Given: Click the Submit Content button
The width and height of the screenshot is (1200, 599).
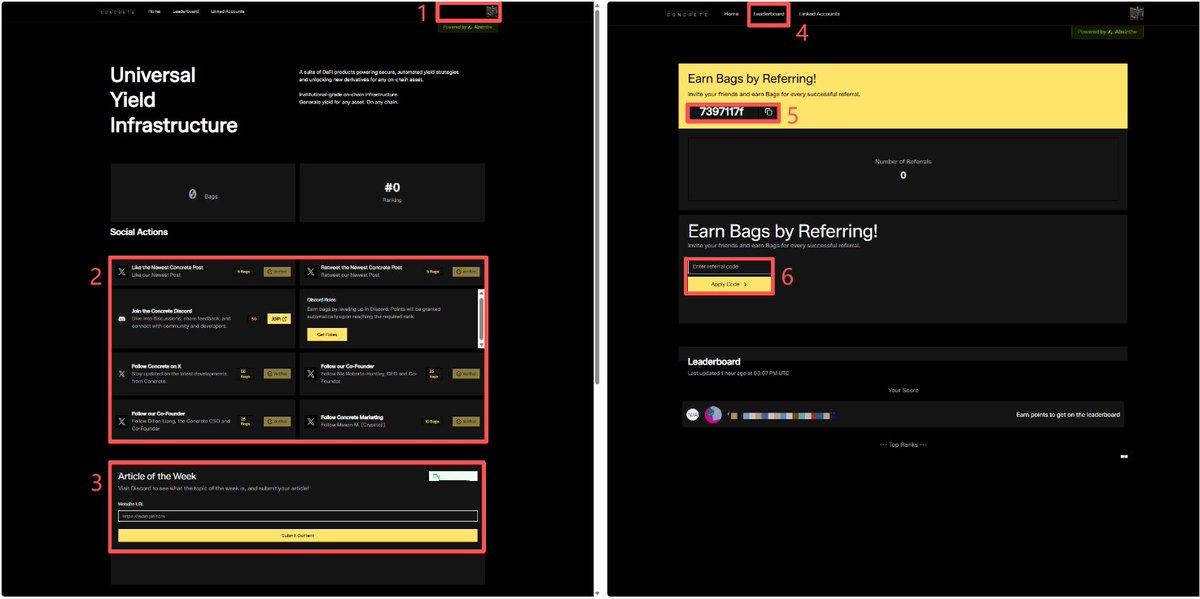Looking at the screenshot, I should (298, 536).
